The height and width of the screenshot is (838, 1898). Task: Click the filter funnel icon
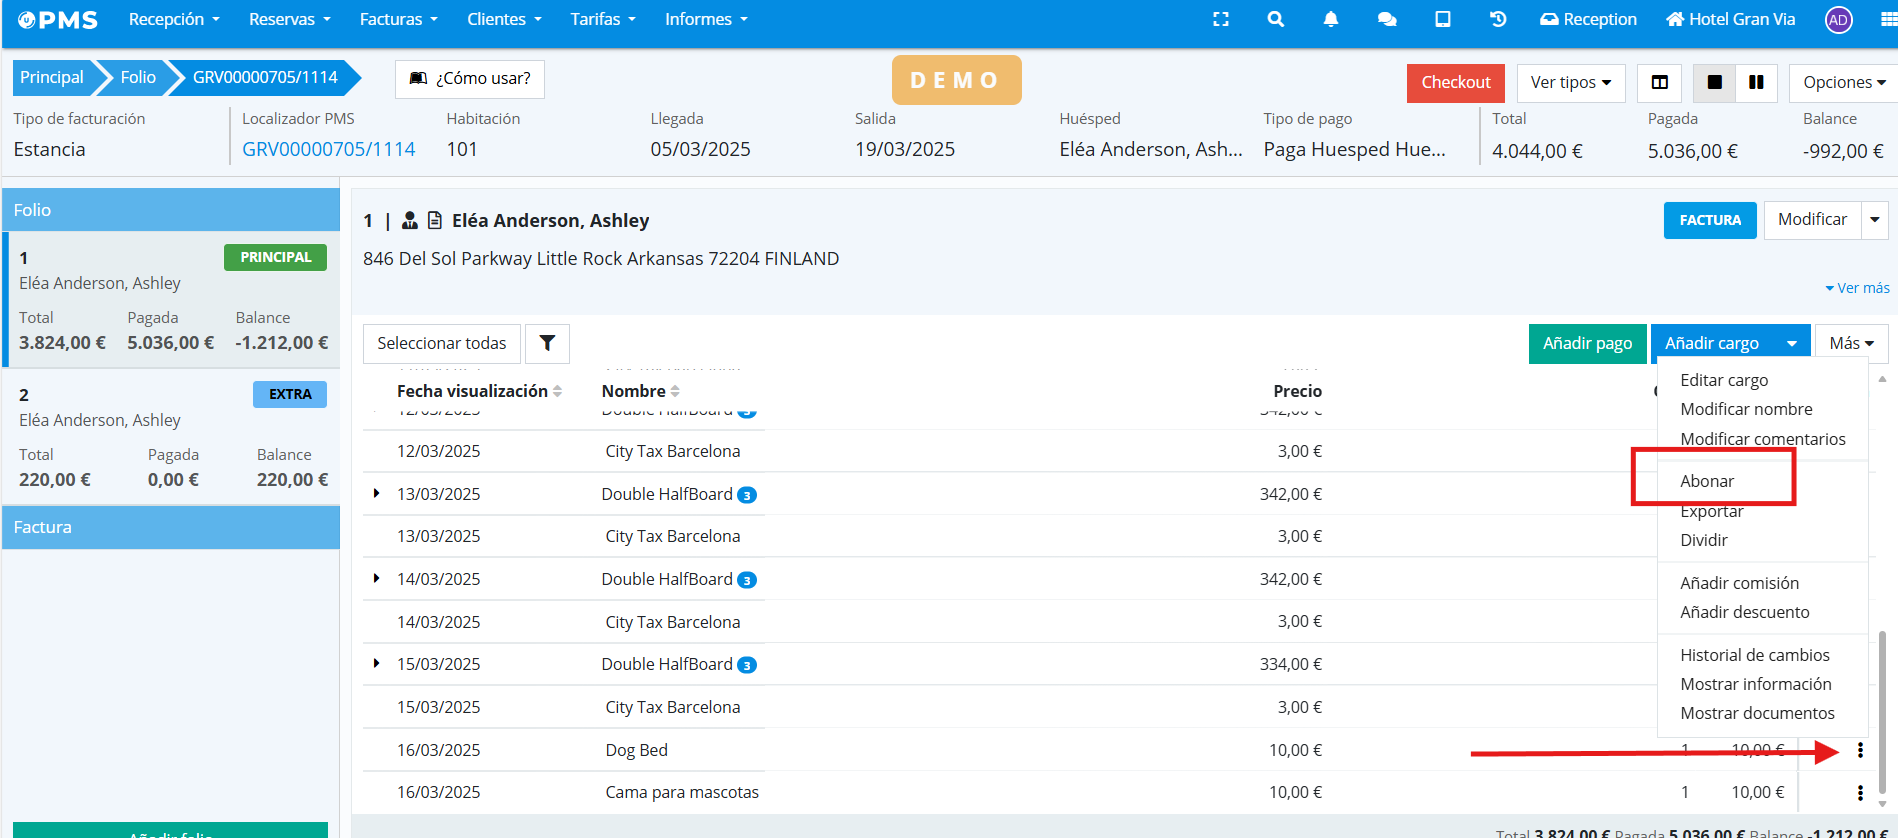pos(547,343)
